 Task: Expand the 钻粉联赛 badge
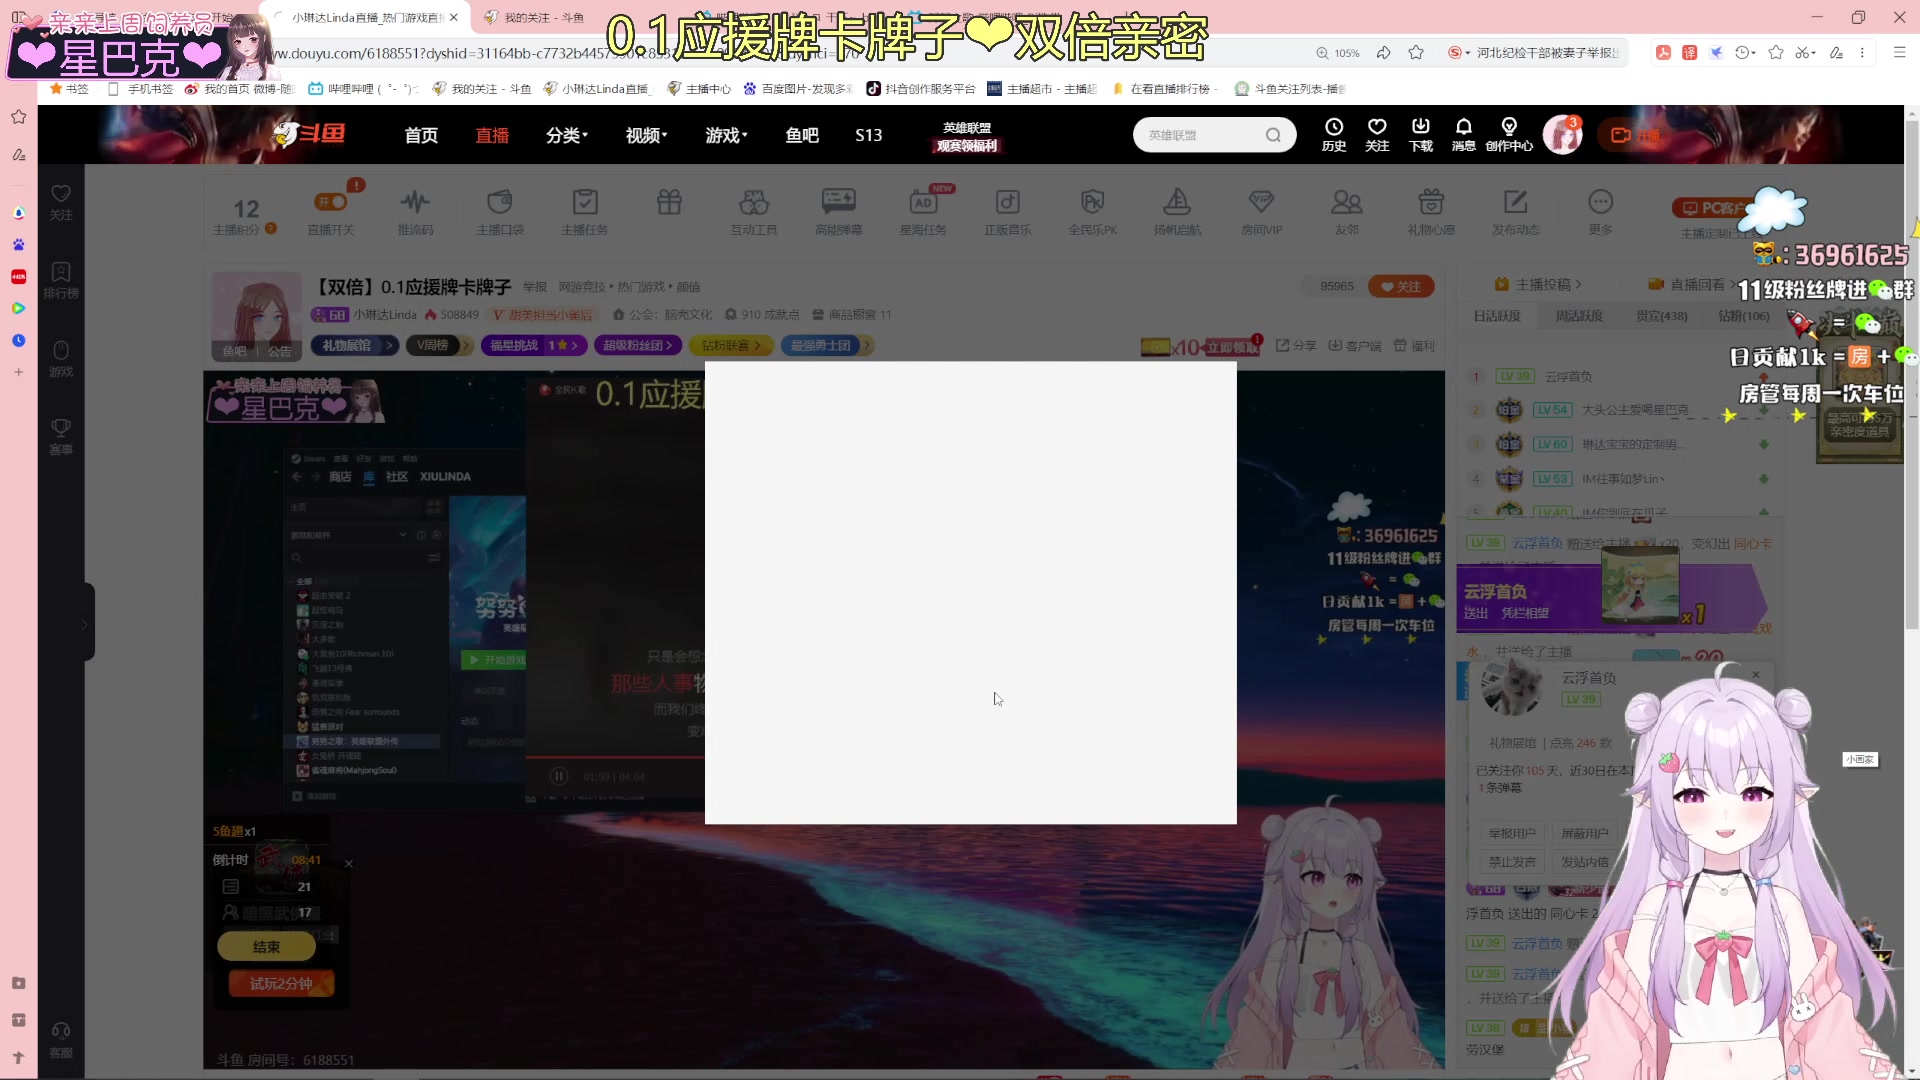pyautogui.click(x=731, y=345)
